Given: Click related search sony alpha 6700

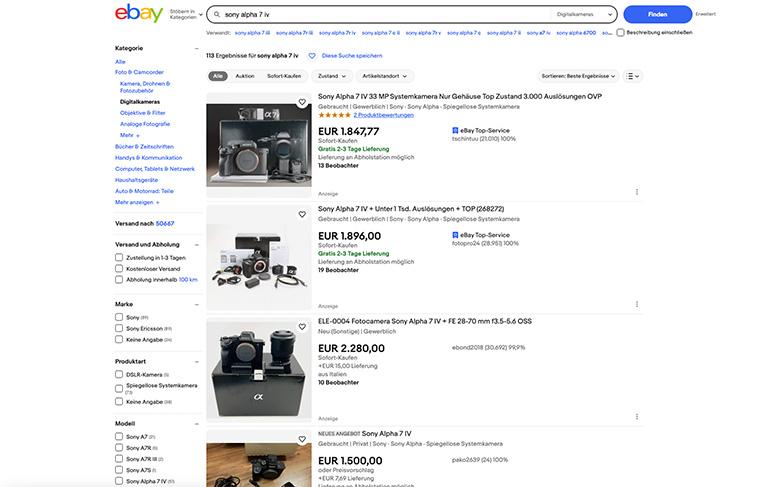Looking at the screenshot, I should [576, 33].
